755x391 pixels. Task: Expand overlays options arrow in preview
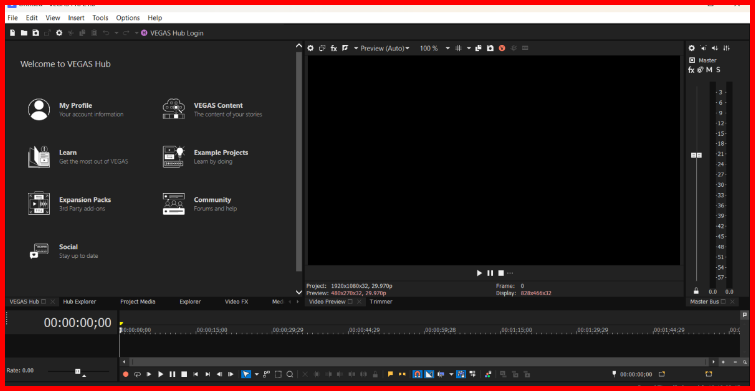(469, 48)
